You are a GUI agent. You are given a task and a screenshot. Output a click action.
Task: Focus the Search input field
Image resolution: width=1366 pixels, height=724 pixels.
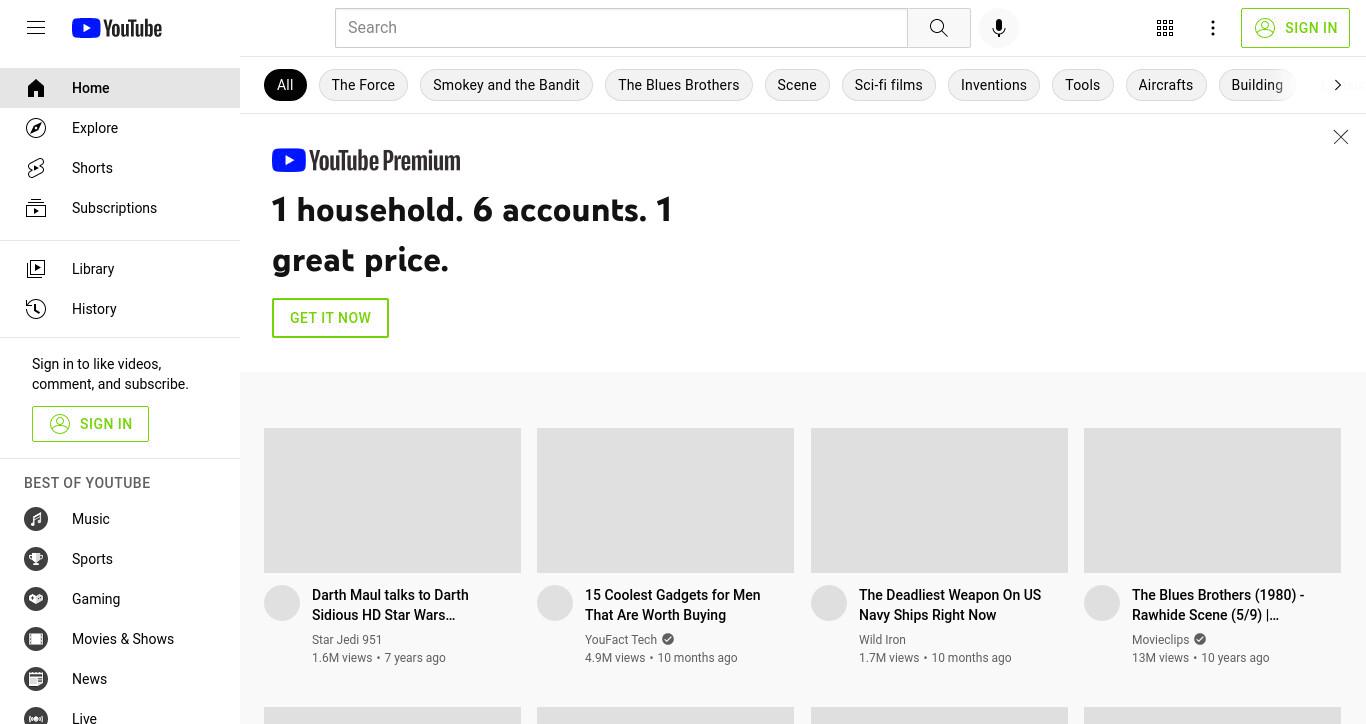pos(621,28)
